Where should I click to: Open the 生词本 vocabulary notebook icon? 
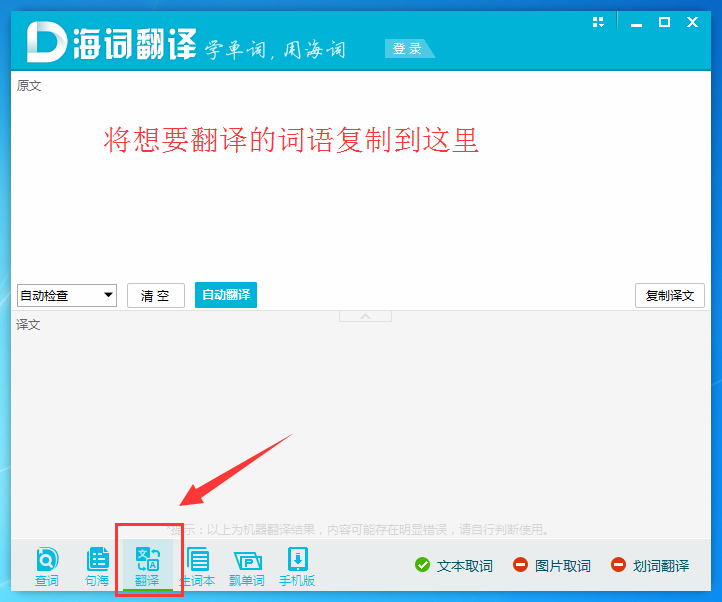(197, 565)
